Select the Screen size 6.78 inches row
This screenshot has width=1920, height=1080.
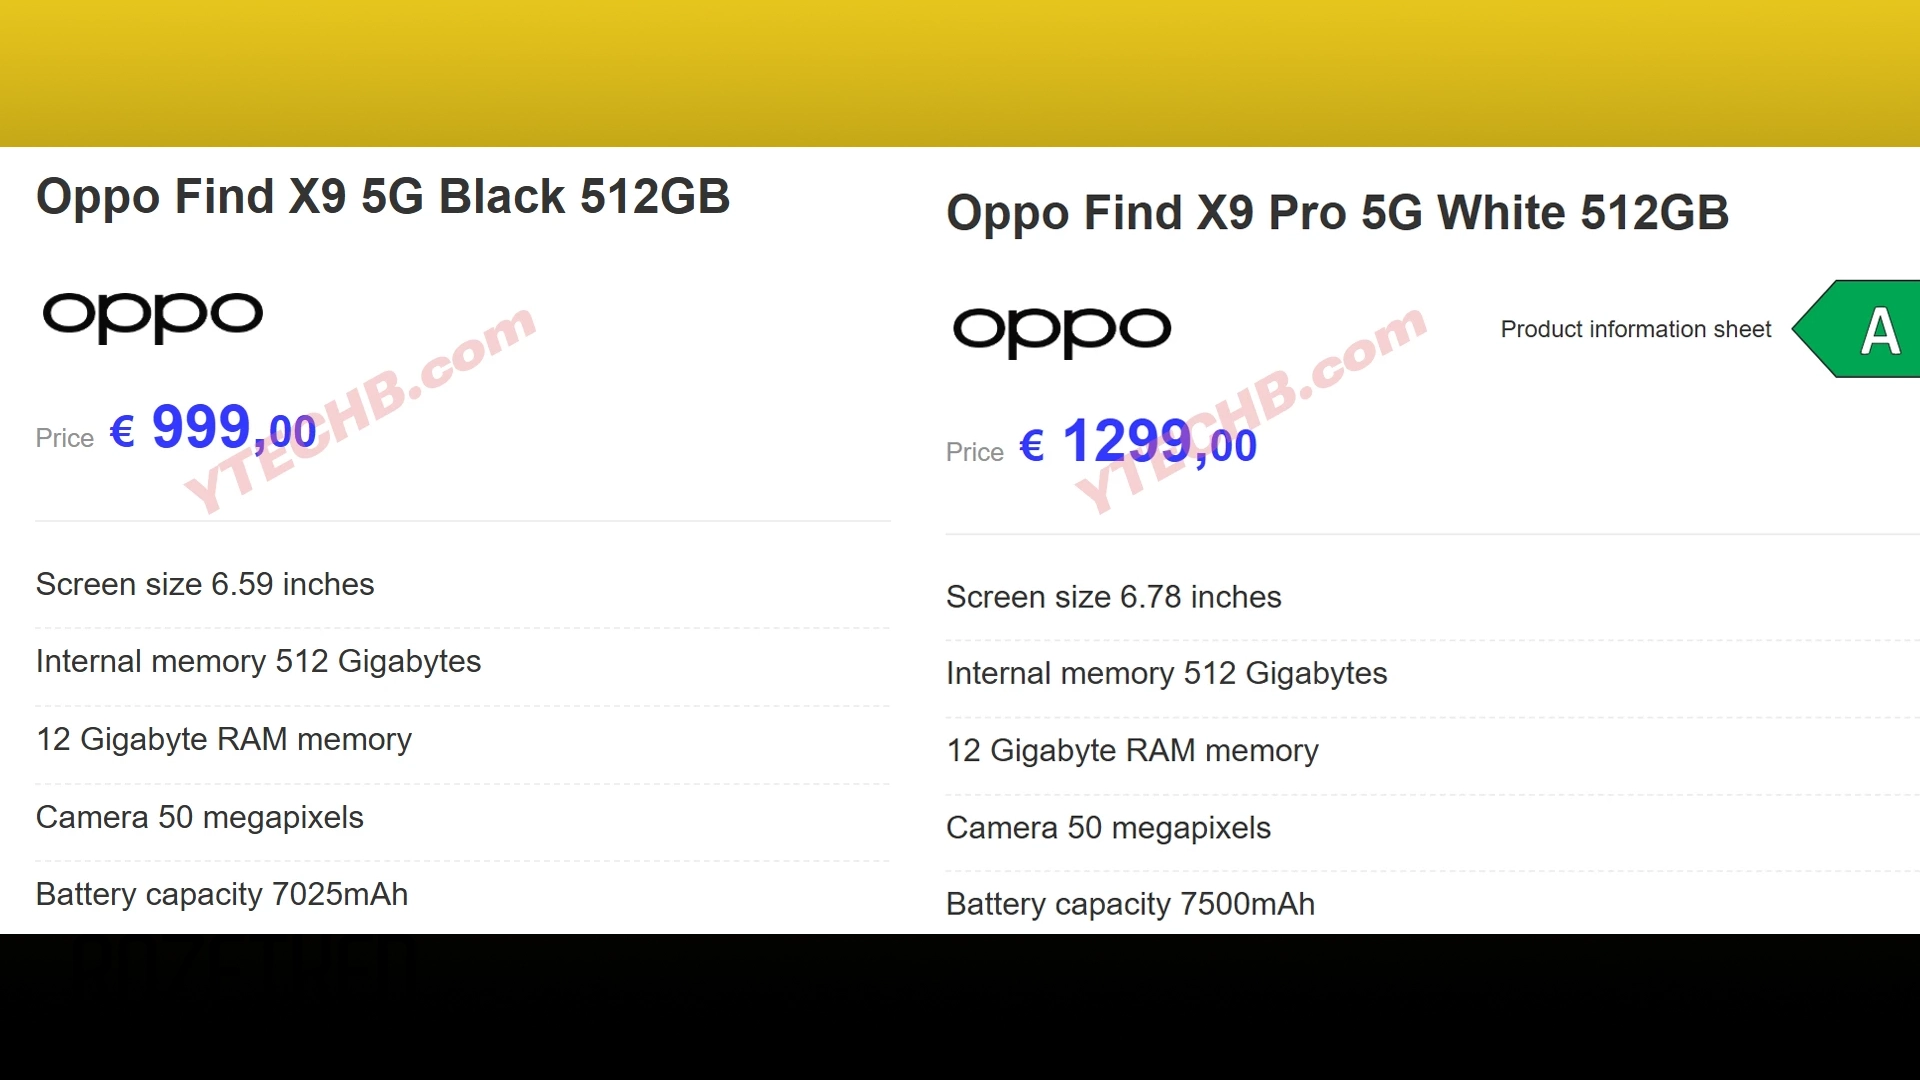point(1113,598)
